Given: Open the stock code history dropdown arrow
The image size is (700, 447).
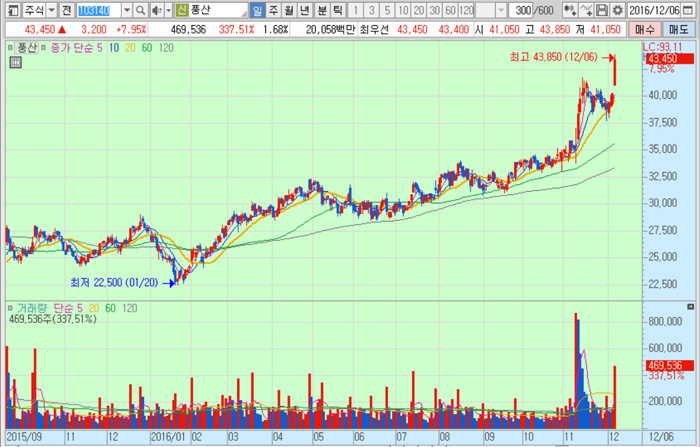Looking at the screenshot, I should coord(125,10).
